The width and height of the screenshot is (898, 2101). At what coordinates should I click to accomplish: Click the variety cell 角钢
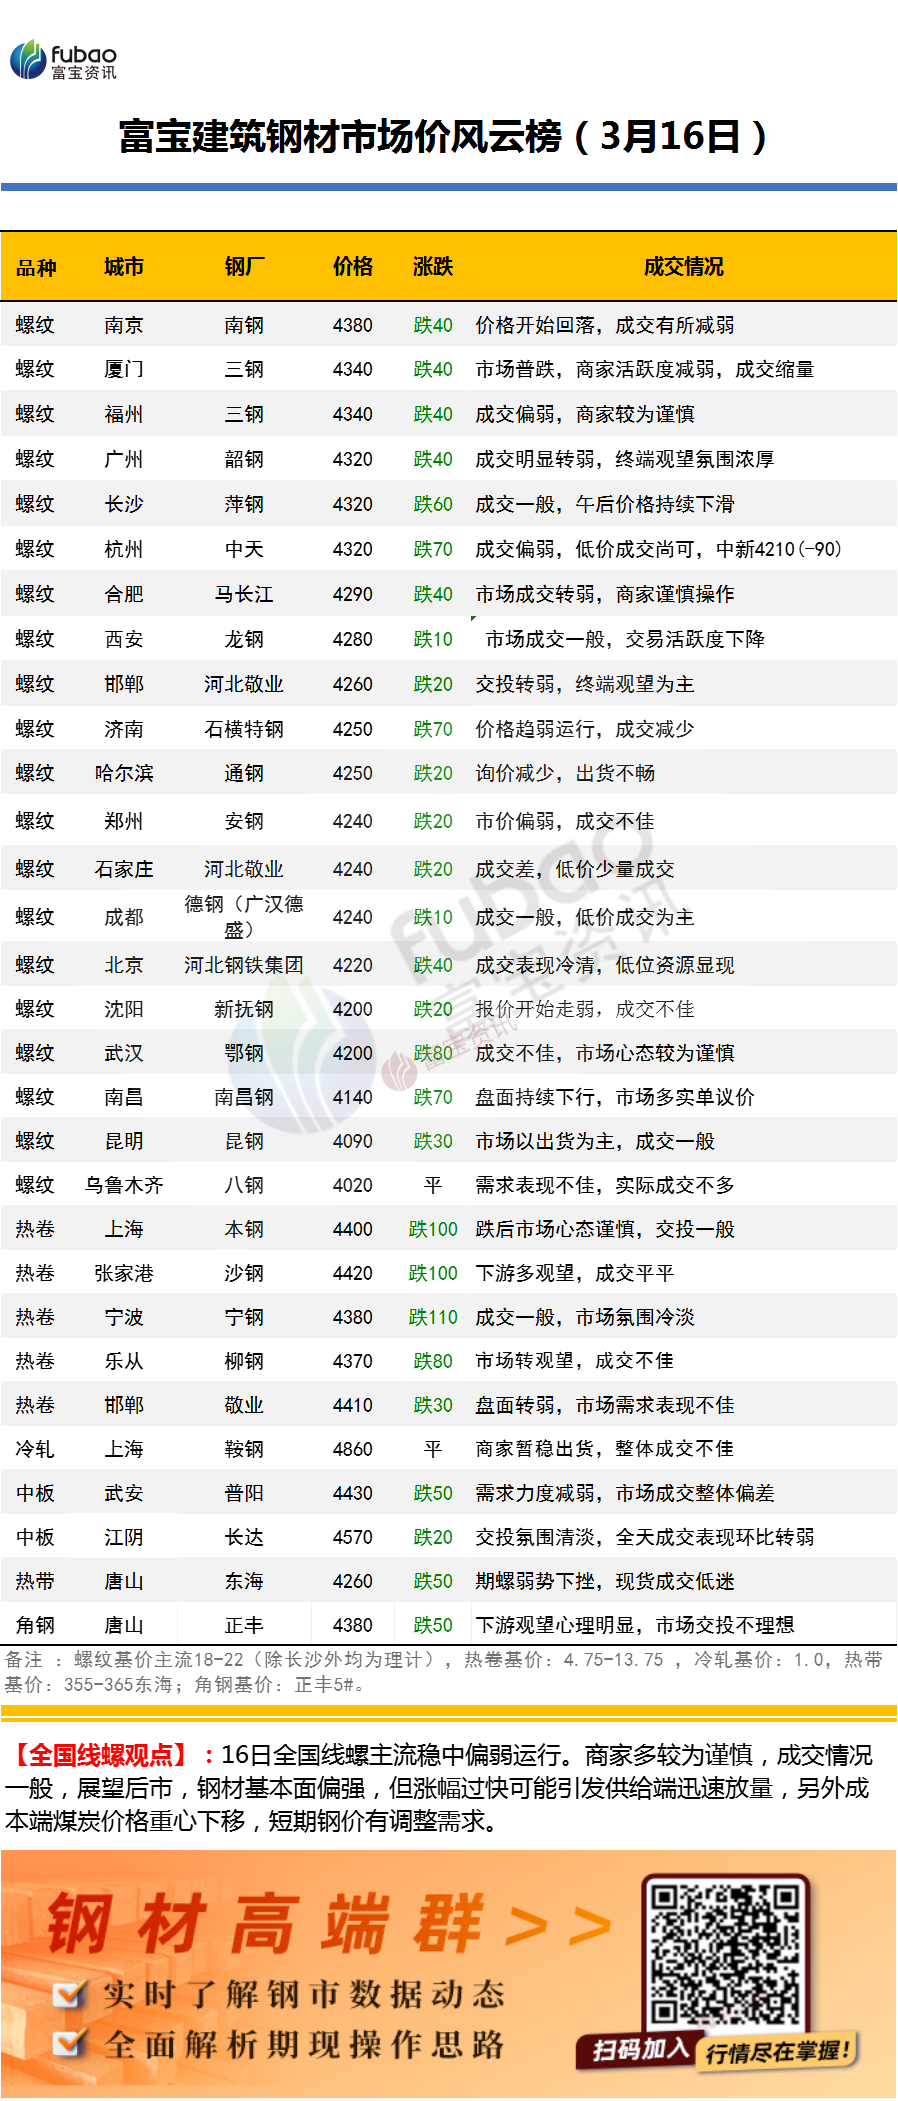(35, 1625)
